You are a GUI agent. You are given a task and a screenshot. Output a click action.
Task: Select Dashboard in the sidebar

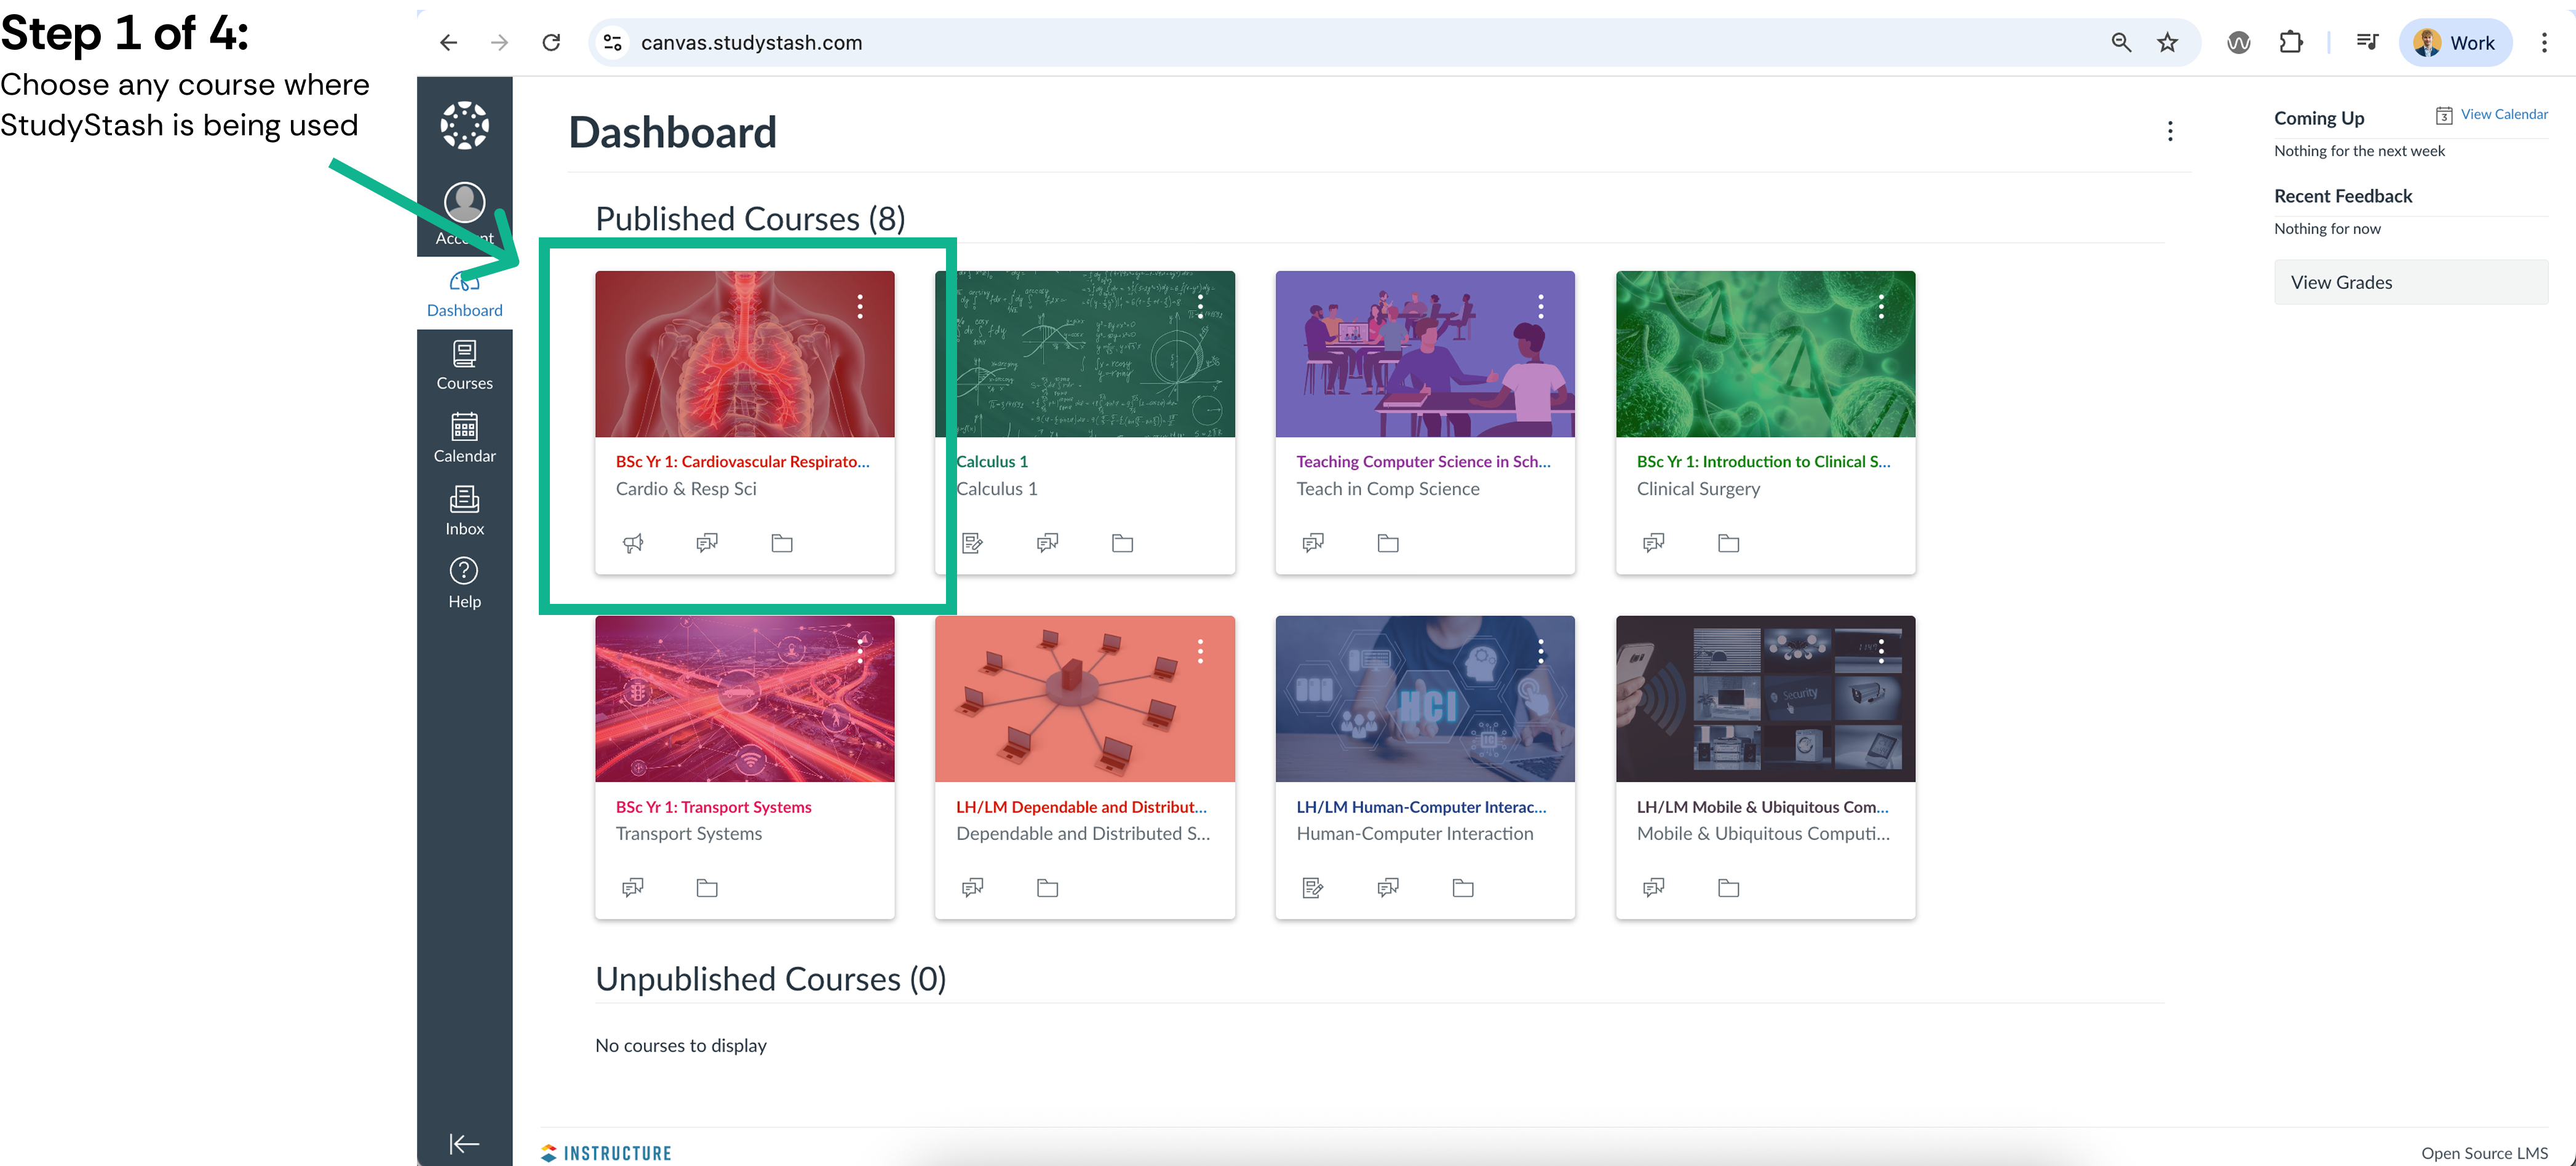(x=464, y=294)
